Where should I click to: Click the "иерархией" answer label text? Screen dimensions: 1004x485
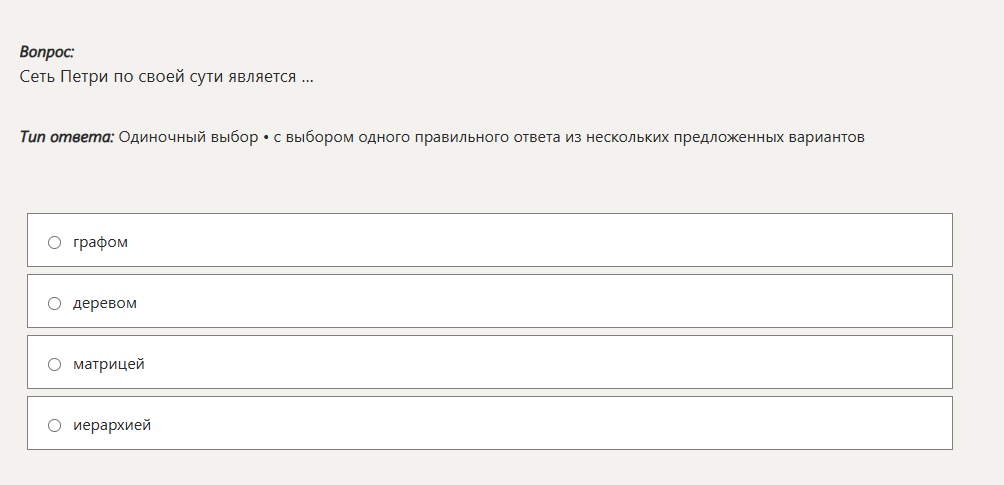[x=112, y=425]
